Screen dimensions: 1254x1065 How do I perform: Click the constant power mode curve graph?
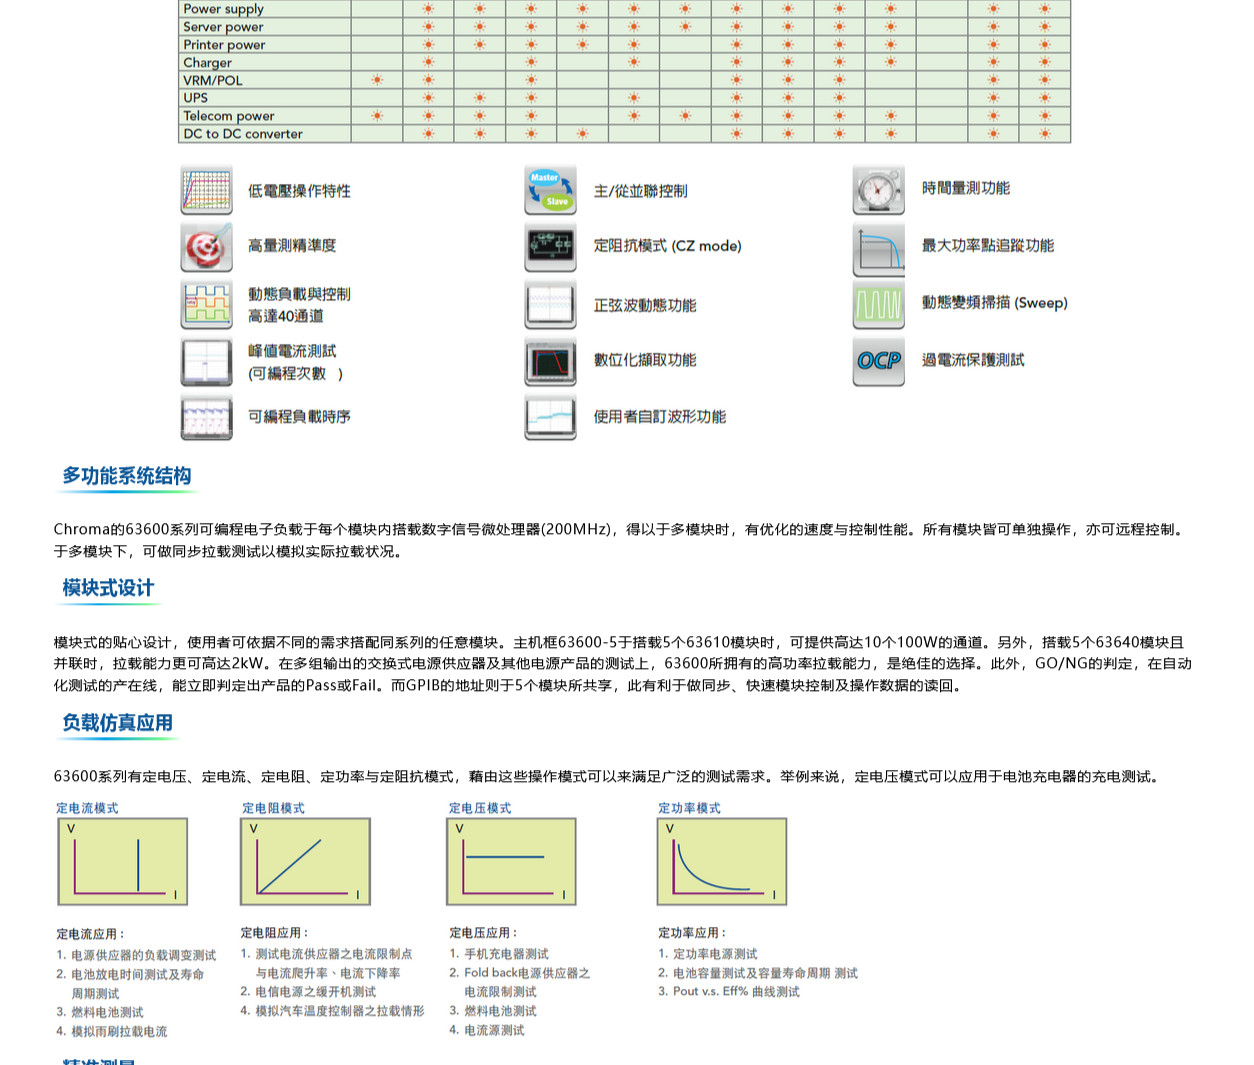[721, 861]
